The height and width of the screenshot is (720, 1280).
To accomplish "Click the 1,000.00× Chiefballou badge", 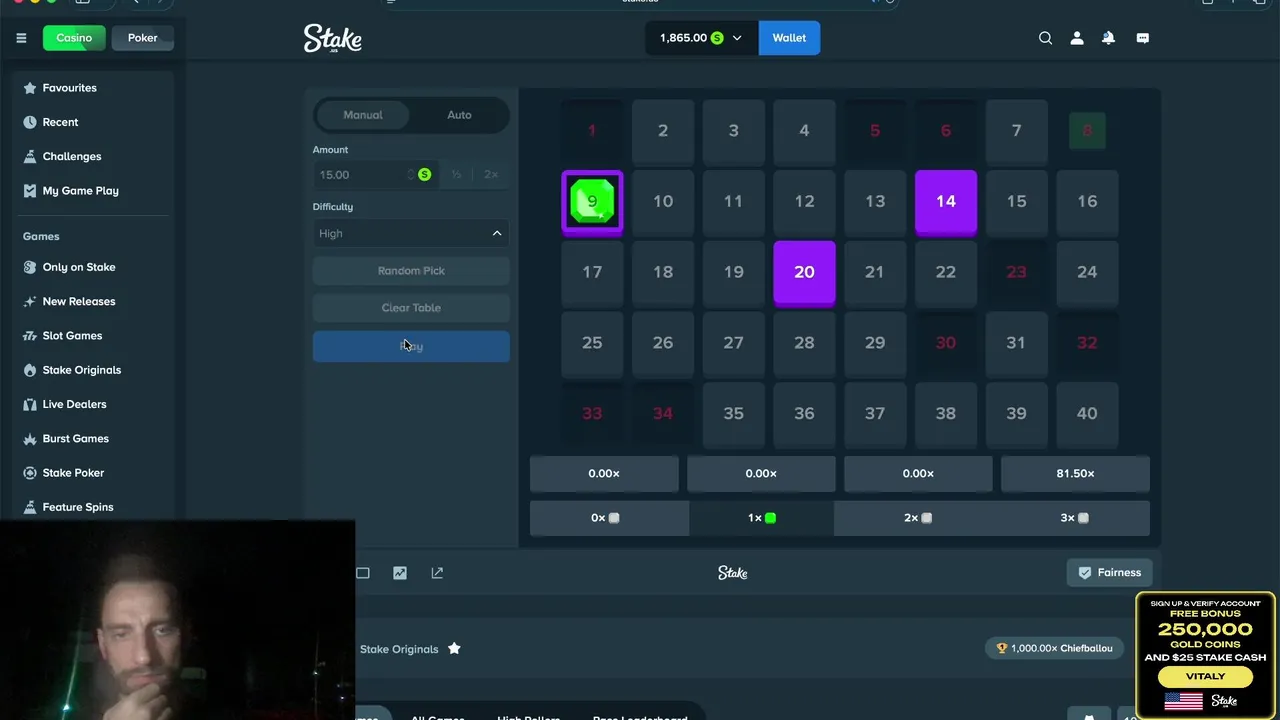I will click(1054, 648).
